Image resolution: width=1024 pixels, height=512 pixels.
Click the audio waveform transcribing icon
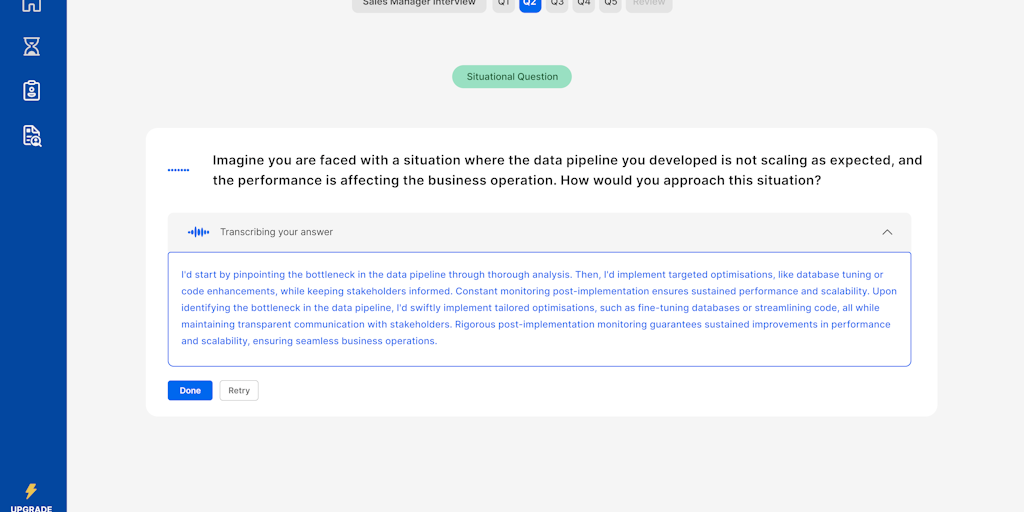point(199,232)
